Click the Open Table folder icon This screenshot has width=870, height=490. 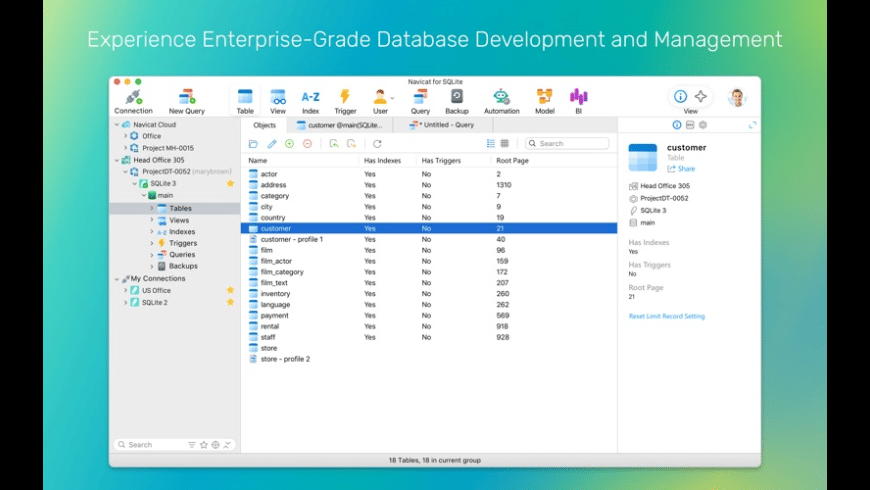click(x=253, y=144)
